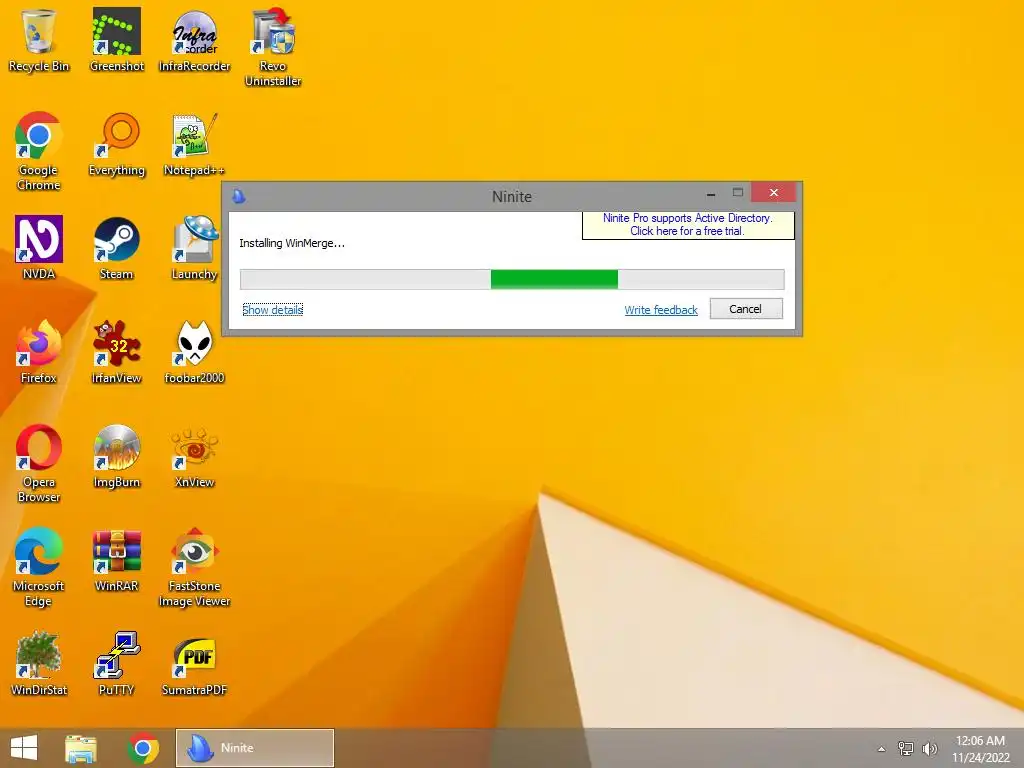Show hidden tray icons arrow
This screenshot has width=1024, height=768.
pos(882,749)
